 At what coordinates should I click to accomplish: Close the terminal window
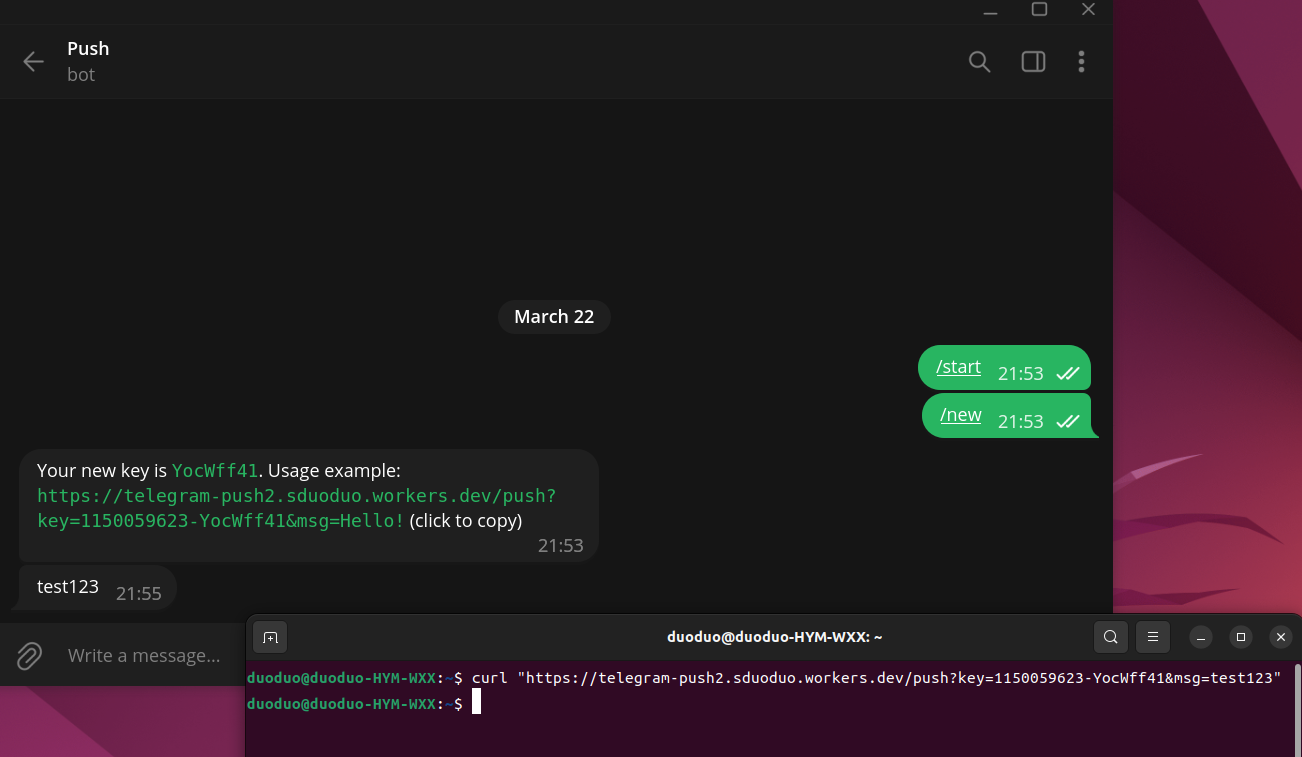[1280, 637]
